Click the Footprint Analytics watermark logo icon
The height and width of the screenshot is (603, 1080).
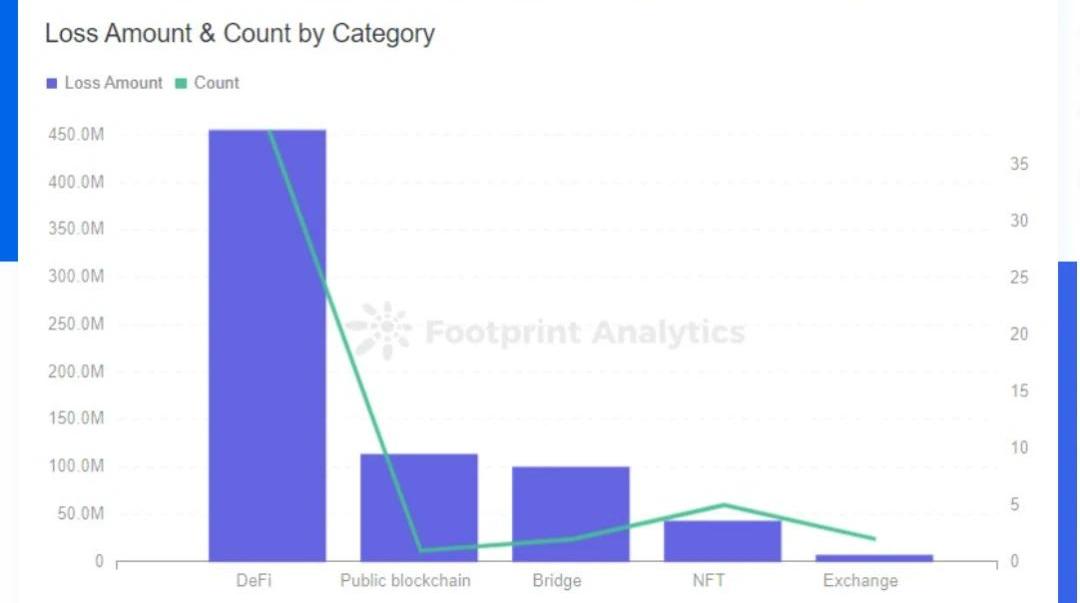(x=379, y=331)
